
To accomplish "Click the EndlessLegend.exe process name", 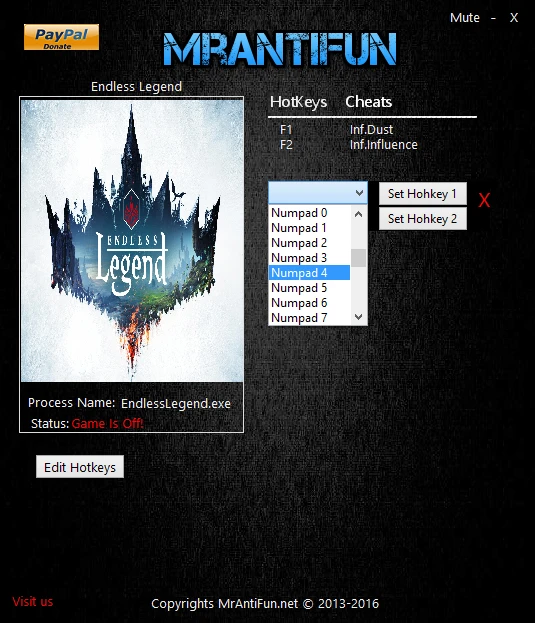I will (176, 404).
